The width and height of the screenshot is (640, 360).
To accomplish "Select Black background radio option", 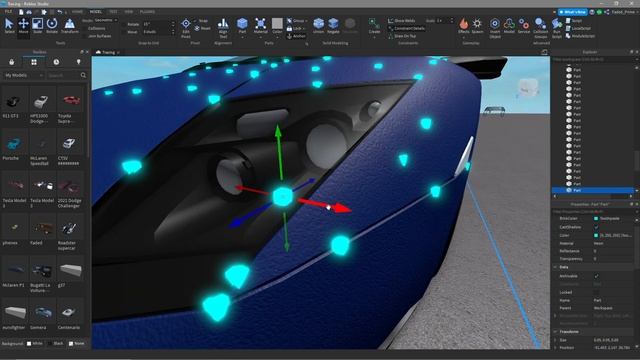I will 50,344.
